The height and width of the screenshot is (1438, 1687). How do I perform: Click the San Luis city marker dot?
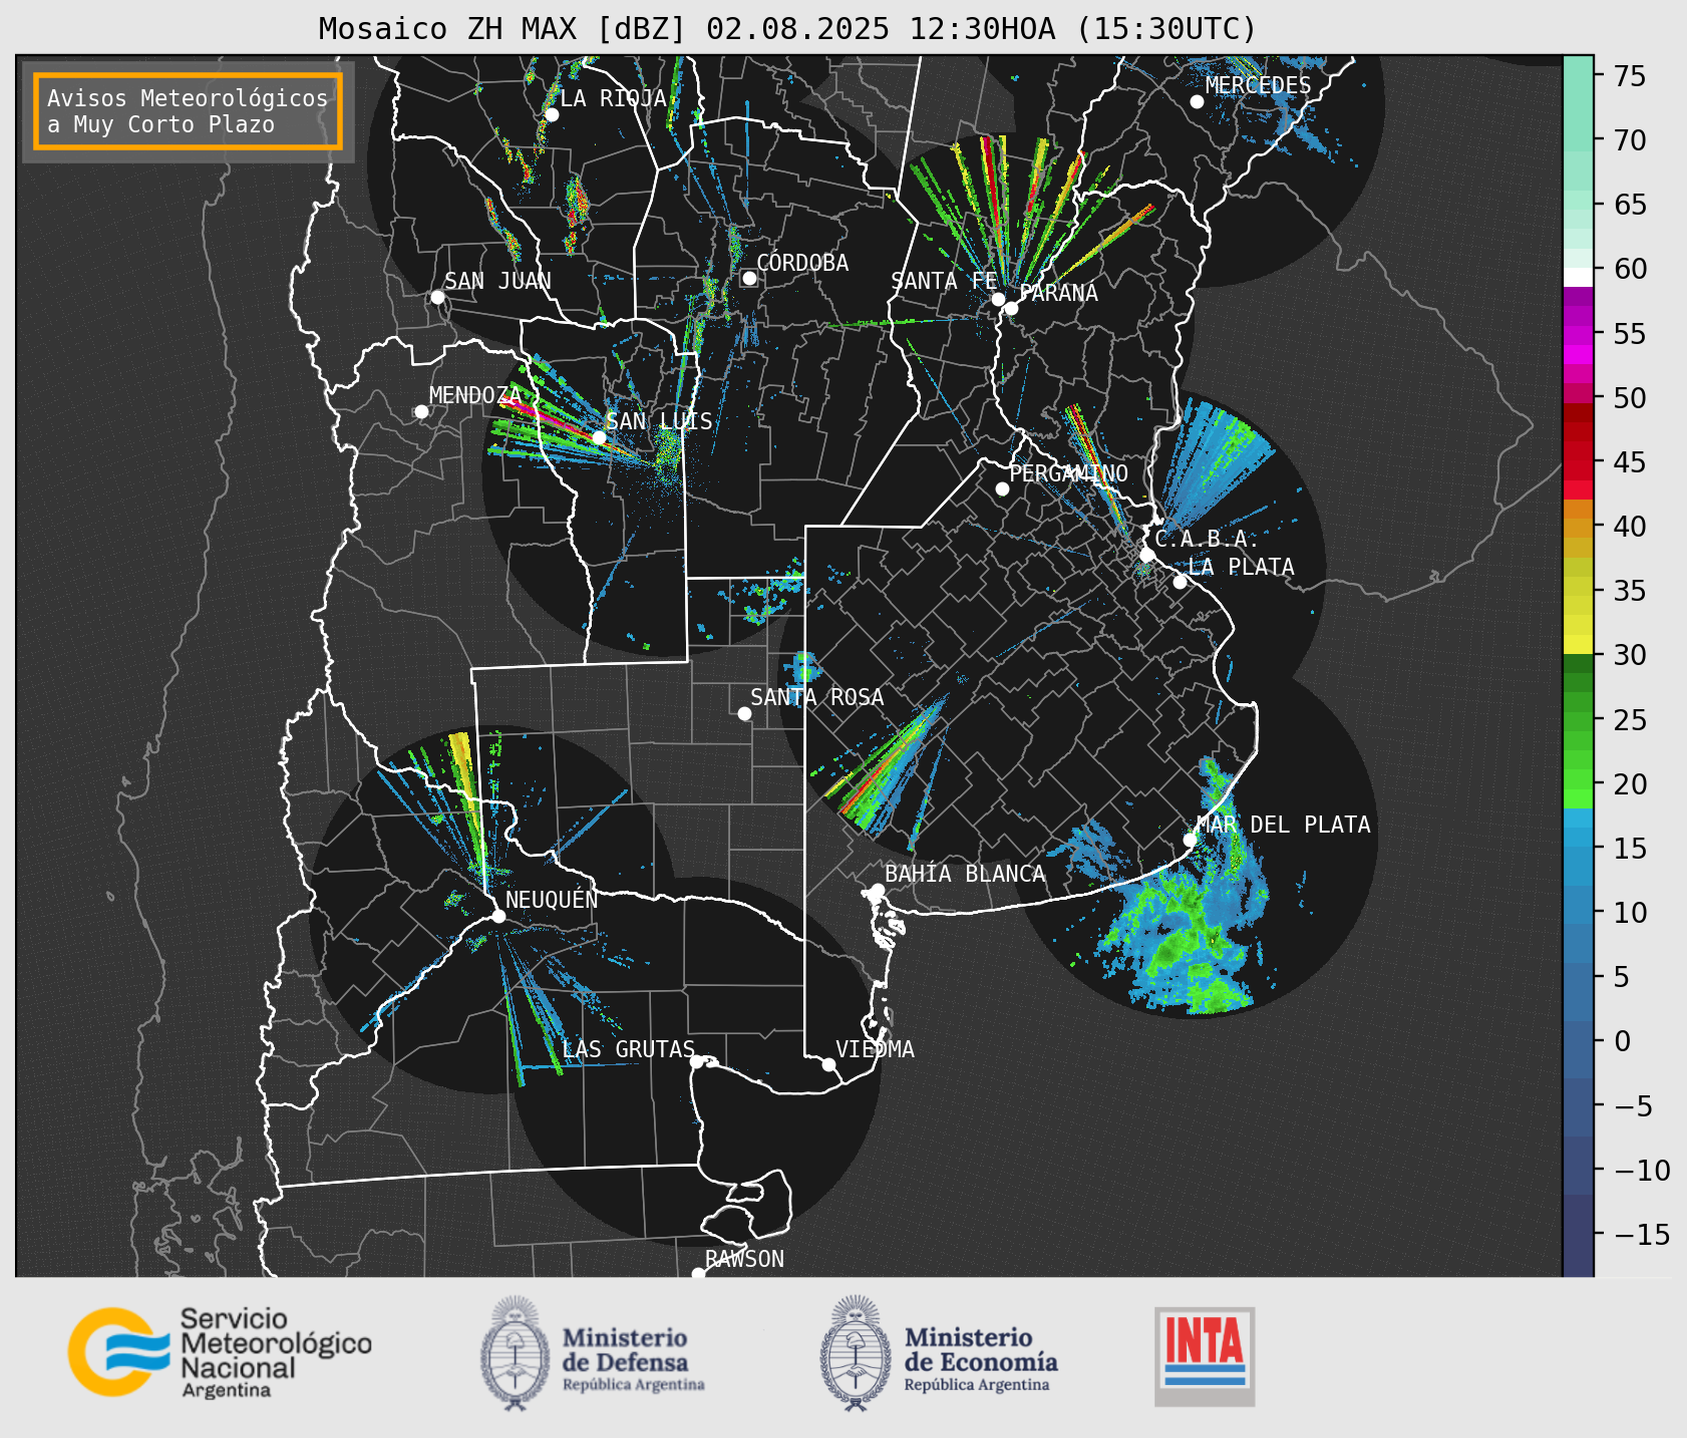(x=599, y=437)
